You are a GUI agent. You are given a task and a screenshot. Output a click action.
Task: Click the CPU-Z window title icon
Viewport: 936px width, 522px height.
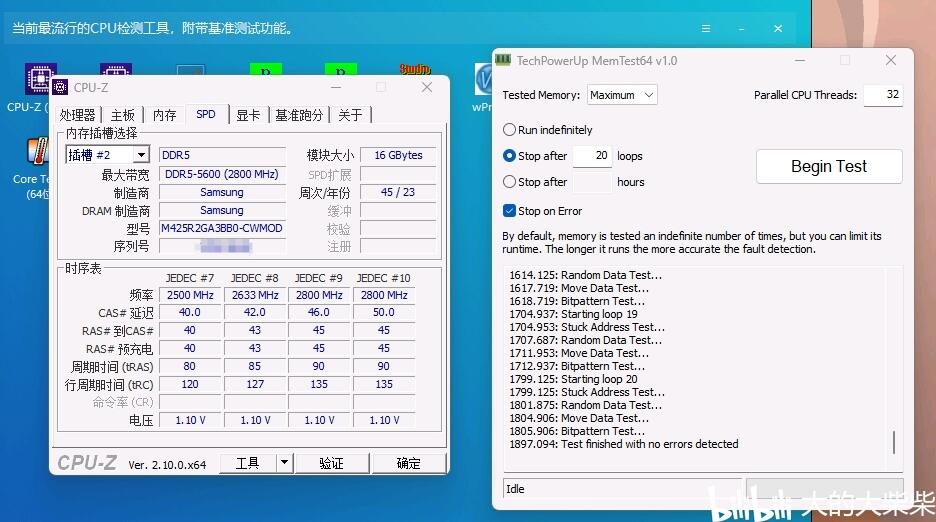(x=60, y=88)
